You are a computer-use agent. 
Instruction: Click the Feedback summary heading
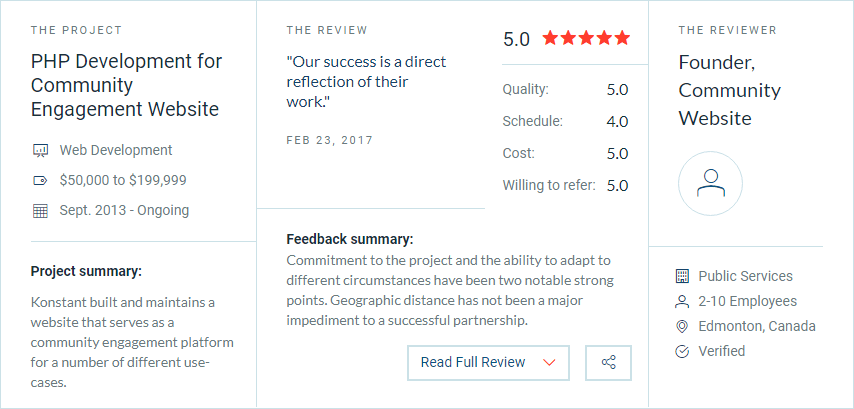(350, 239)
